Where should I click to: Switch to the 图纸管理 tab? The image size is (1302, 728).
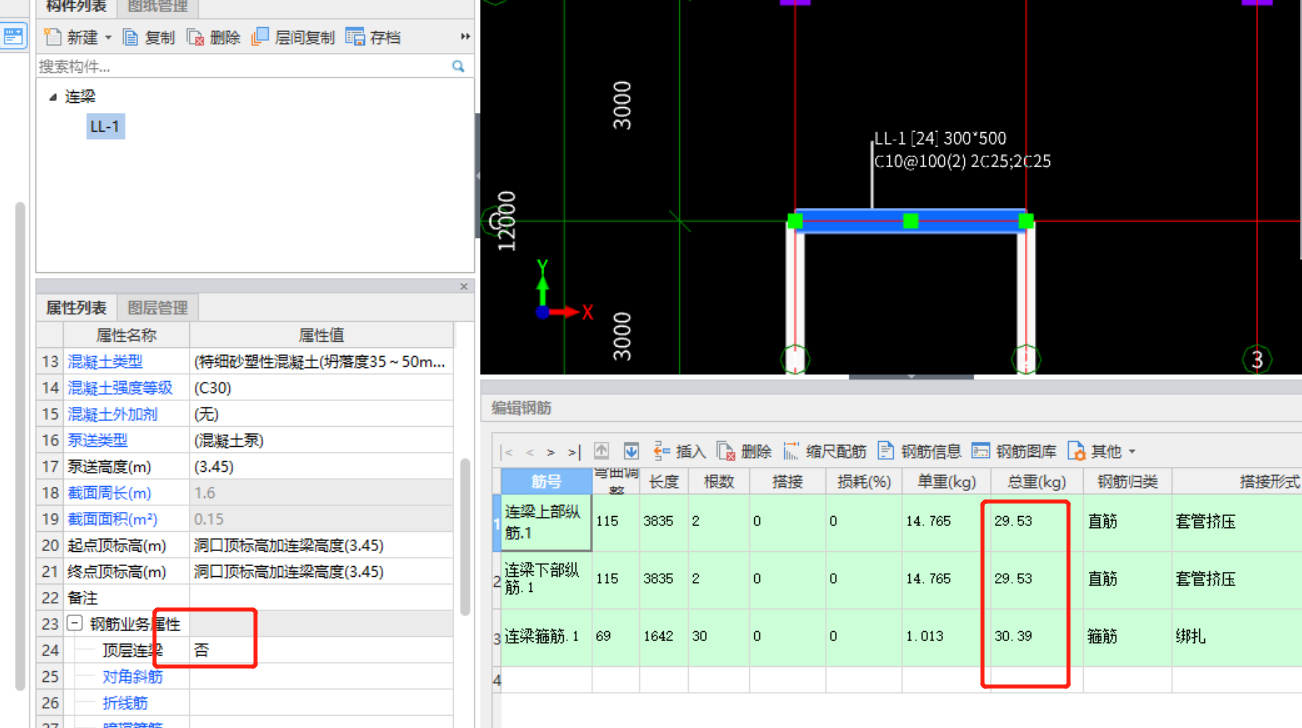tap(157, 7)
